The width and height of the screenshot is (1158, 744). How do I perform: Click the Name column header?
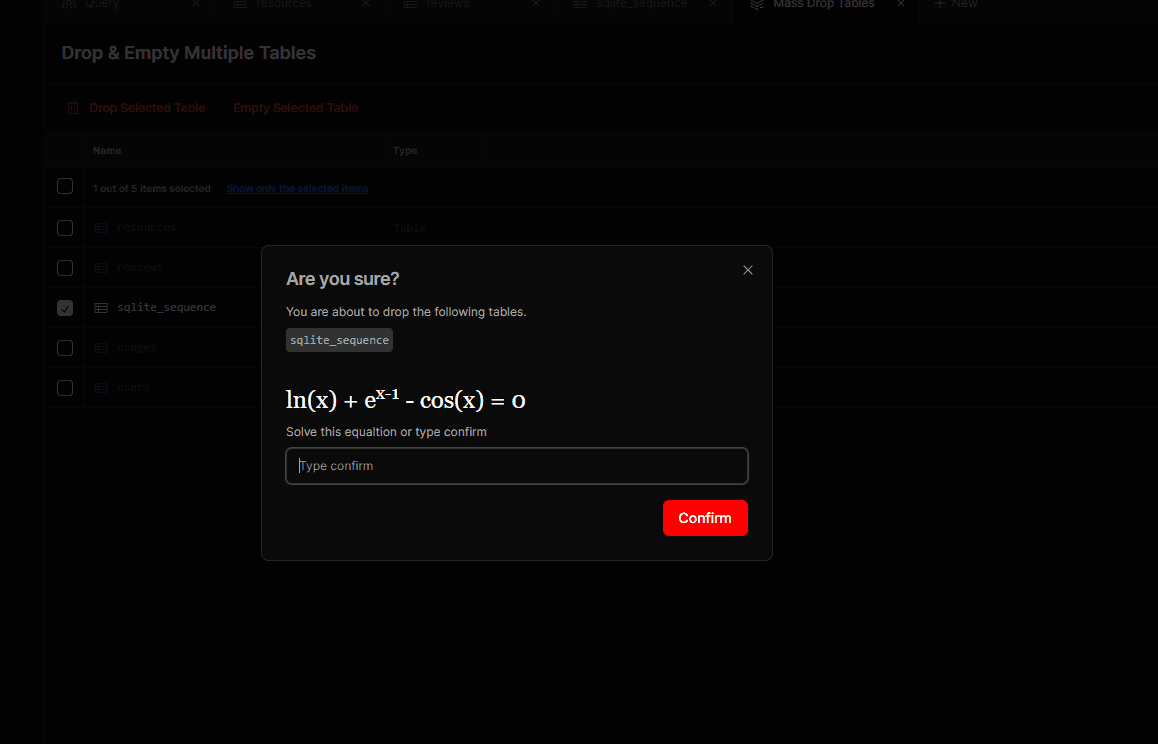107,151
